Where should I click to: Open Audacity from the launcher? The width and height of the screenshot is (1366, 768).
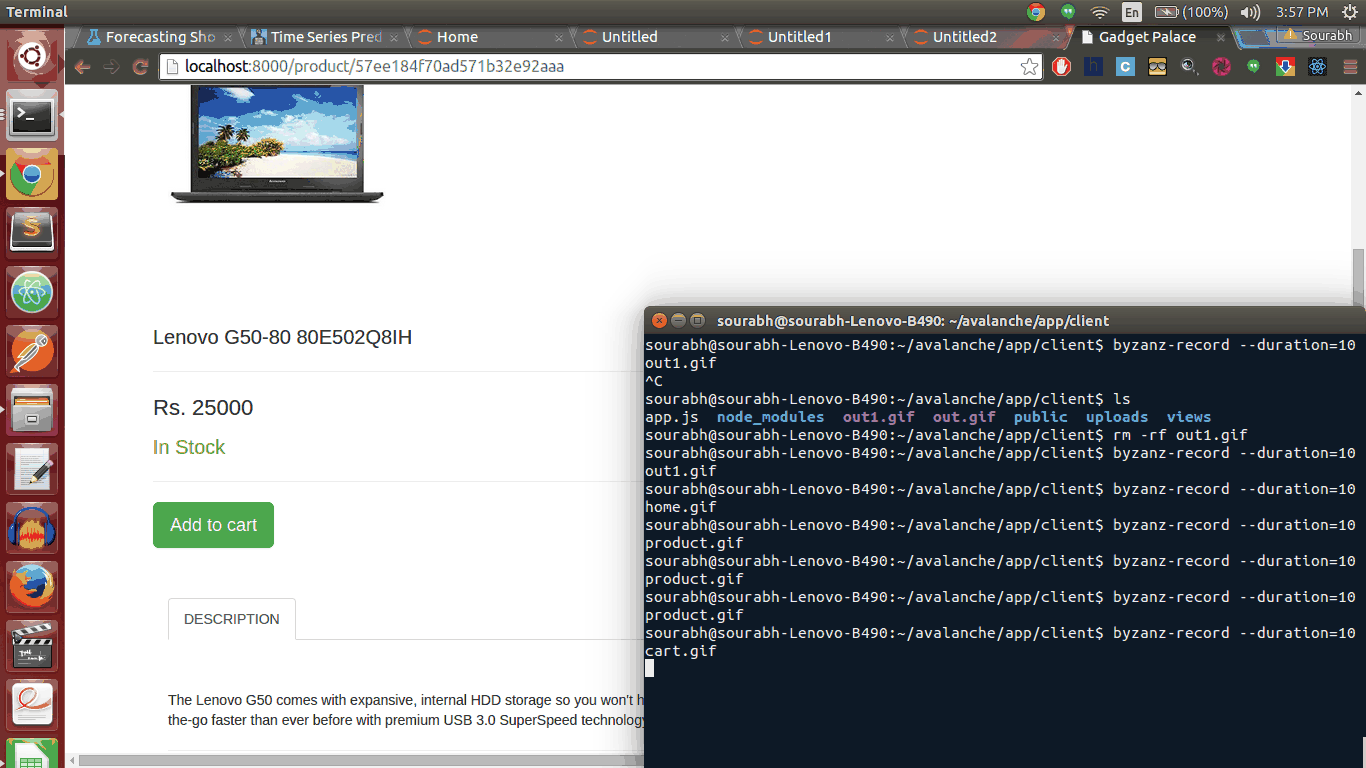tap(33, 528)
